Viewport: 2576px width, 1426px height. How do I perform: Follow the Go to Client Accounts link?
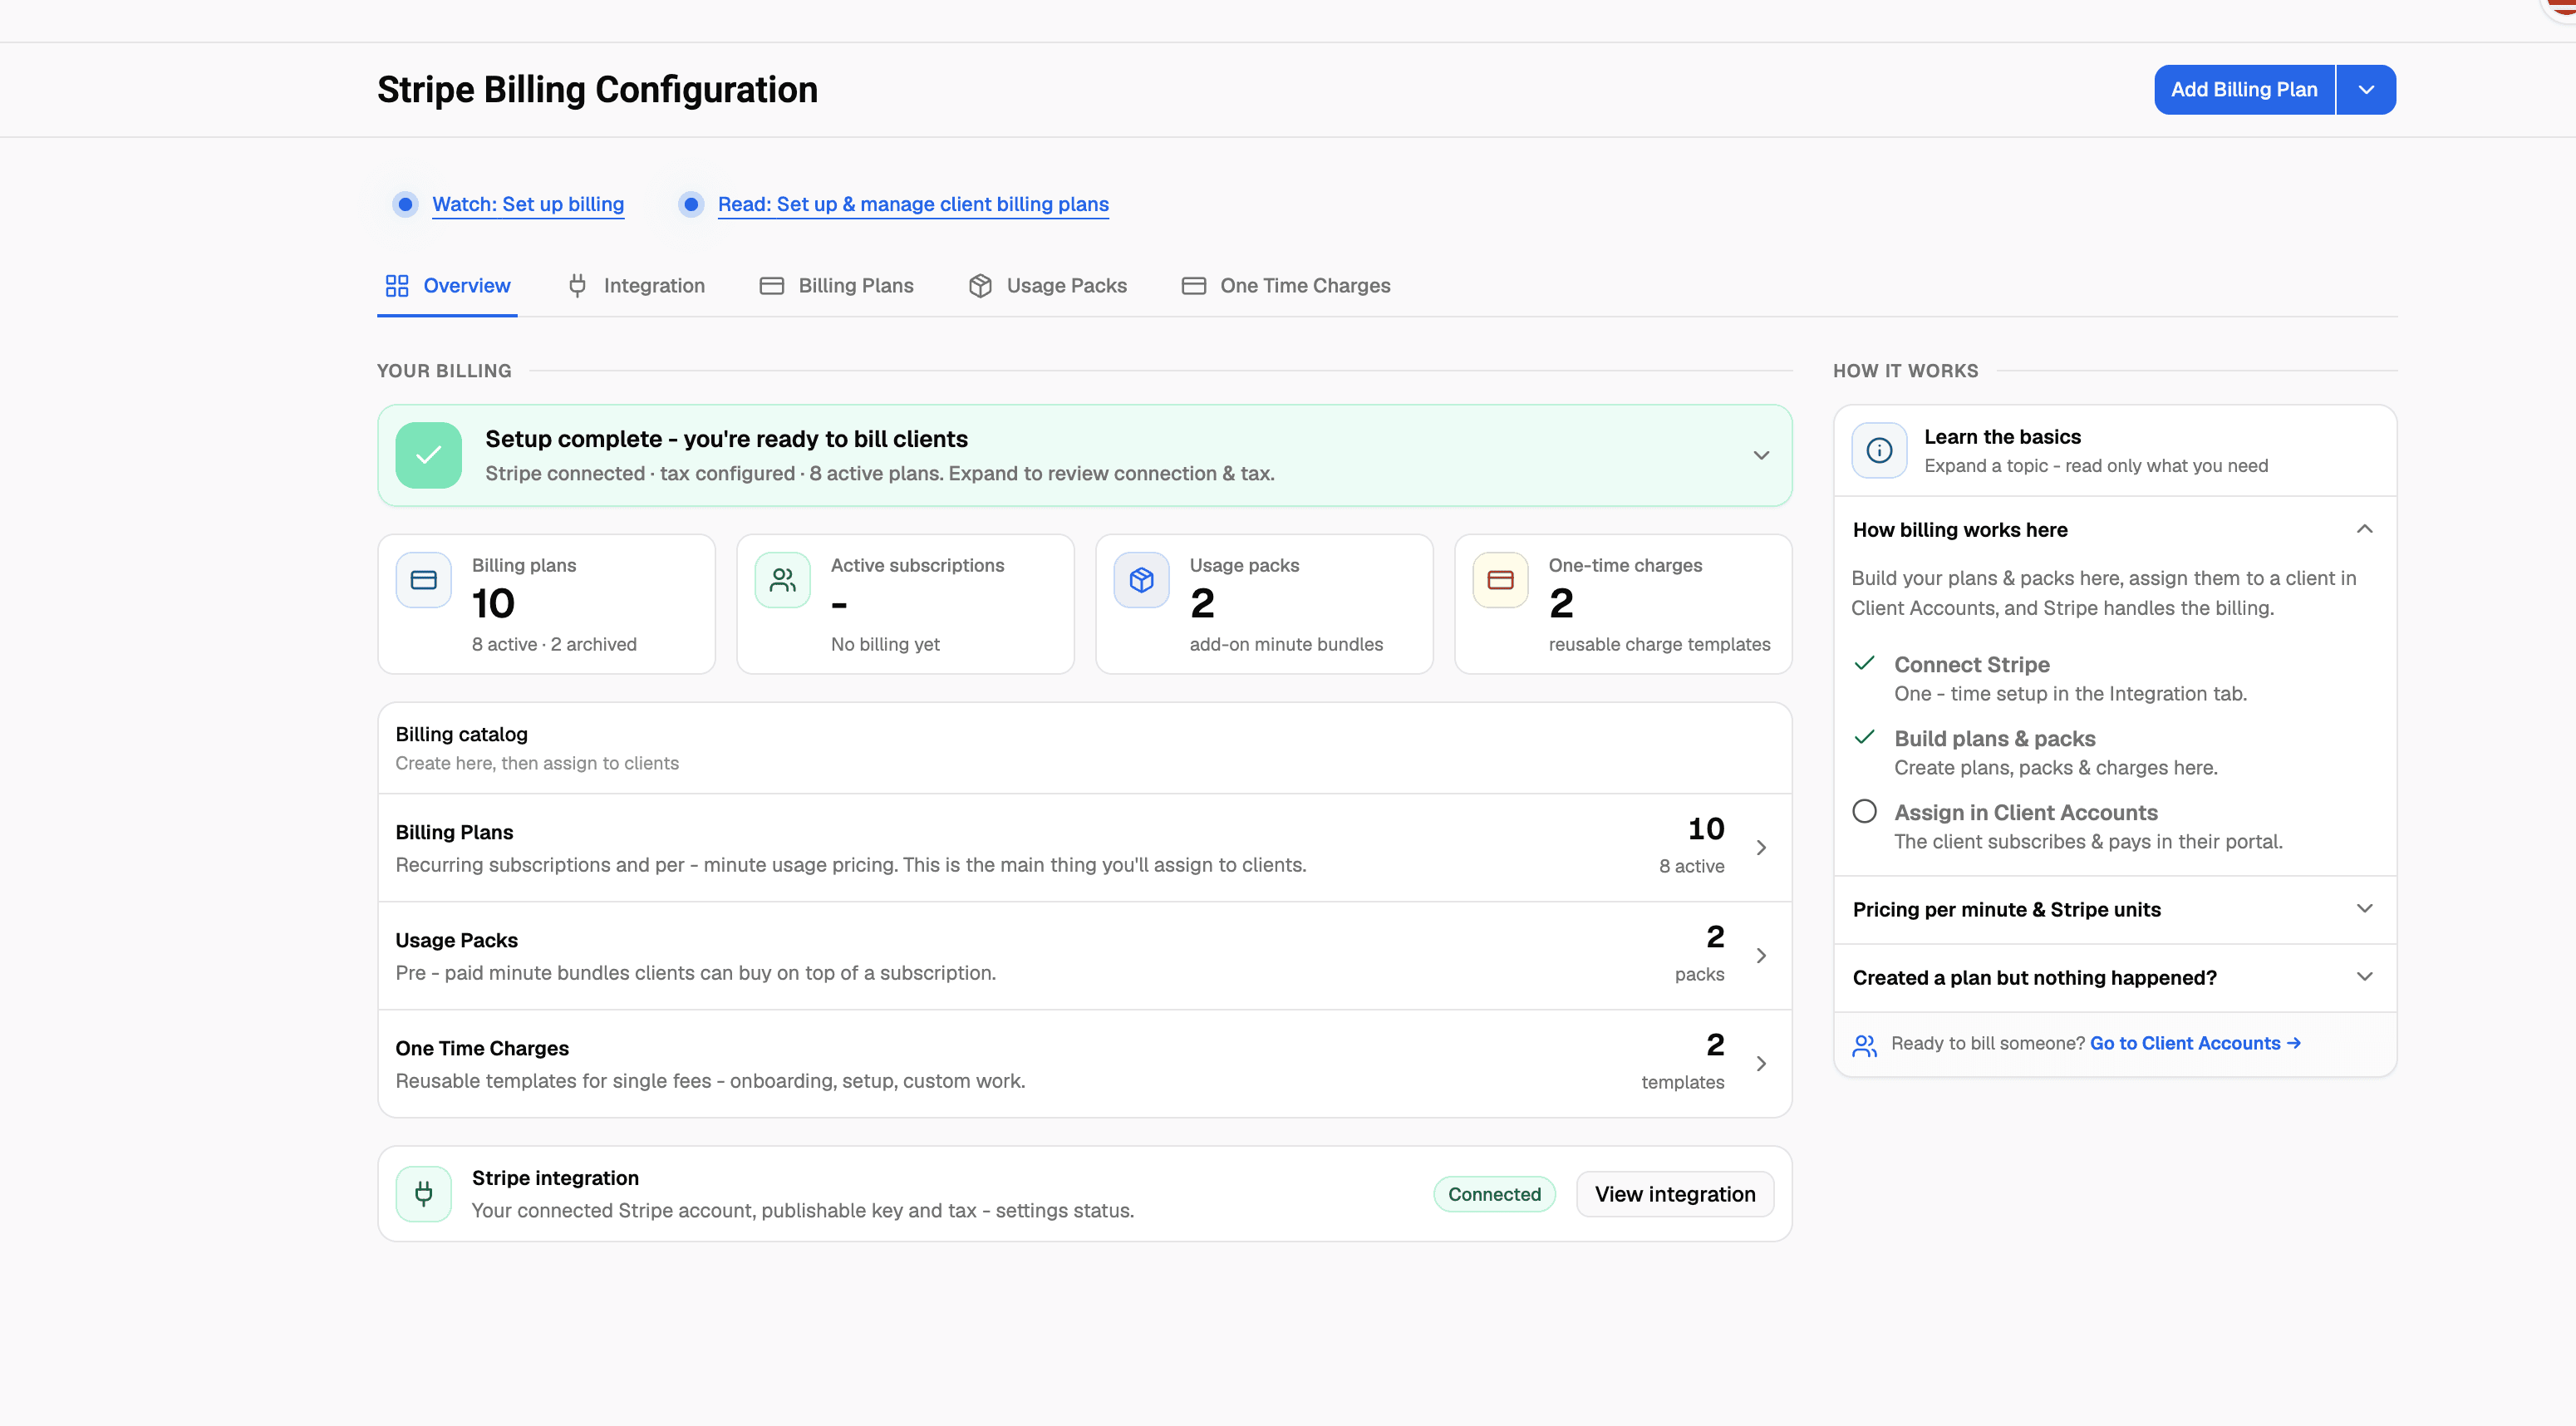[x=2195, y=1043]
